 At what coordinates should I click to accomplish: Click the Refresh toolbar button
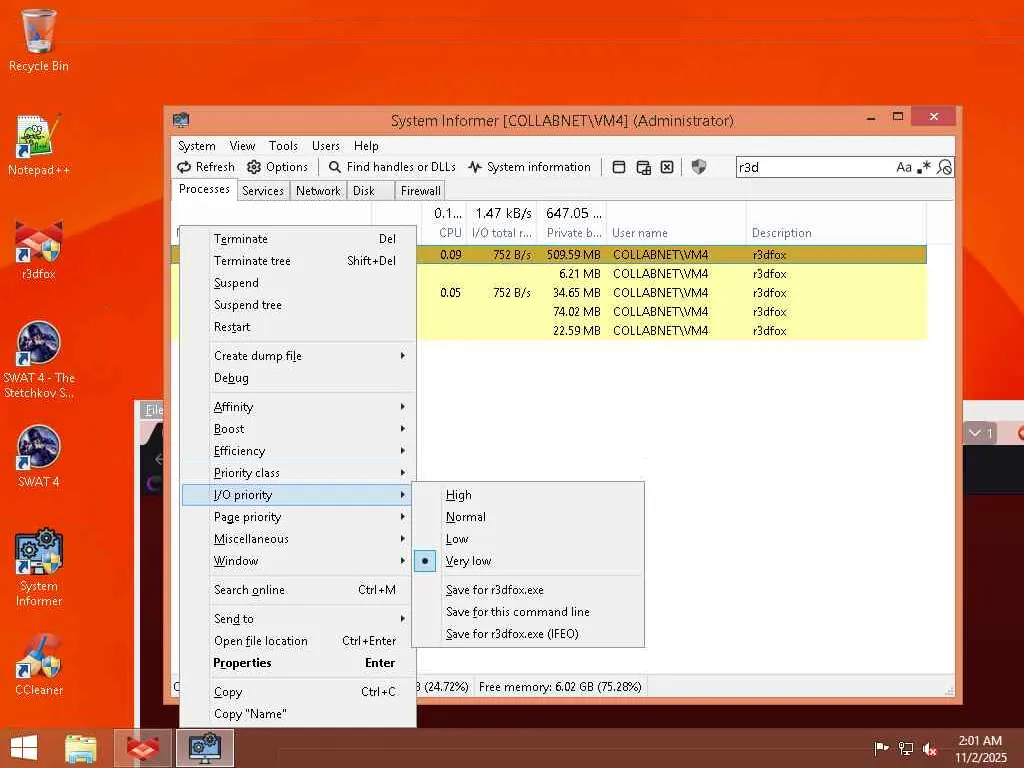[205, 167]
